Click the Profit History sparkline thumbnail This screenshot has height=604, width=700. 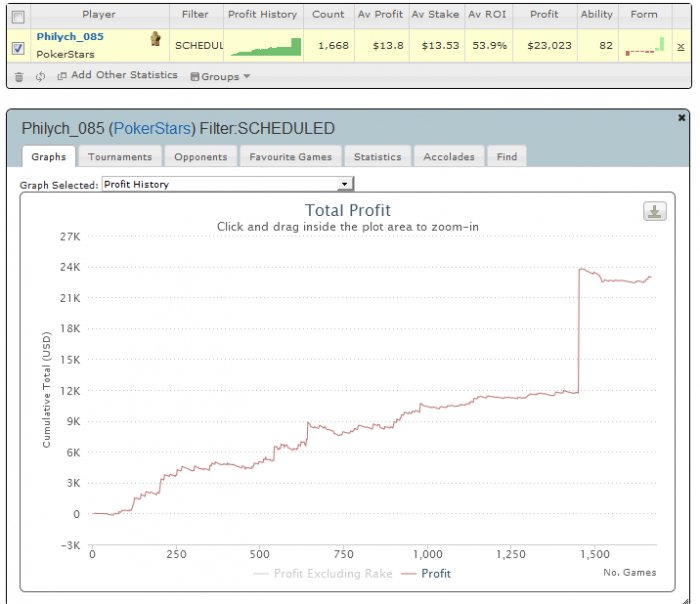click(265, 46)
